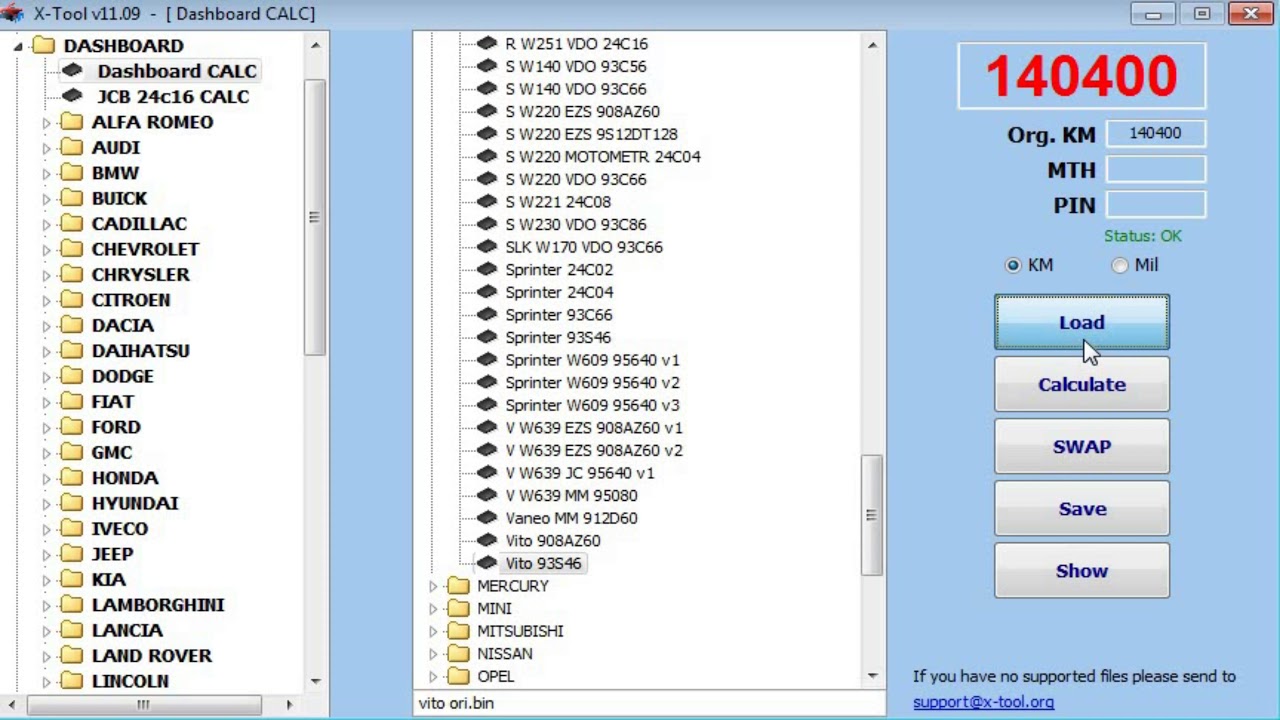1280x720 pixels.
Task: Click the Org. KM input field
Action: click(x=1155, y=133)
